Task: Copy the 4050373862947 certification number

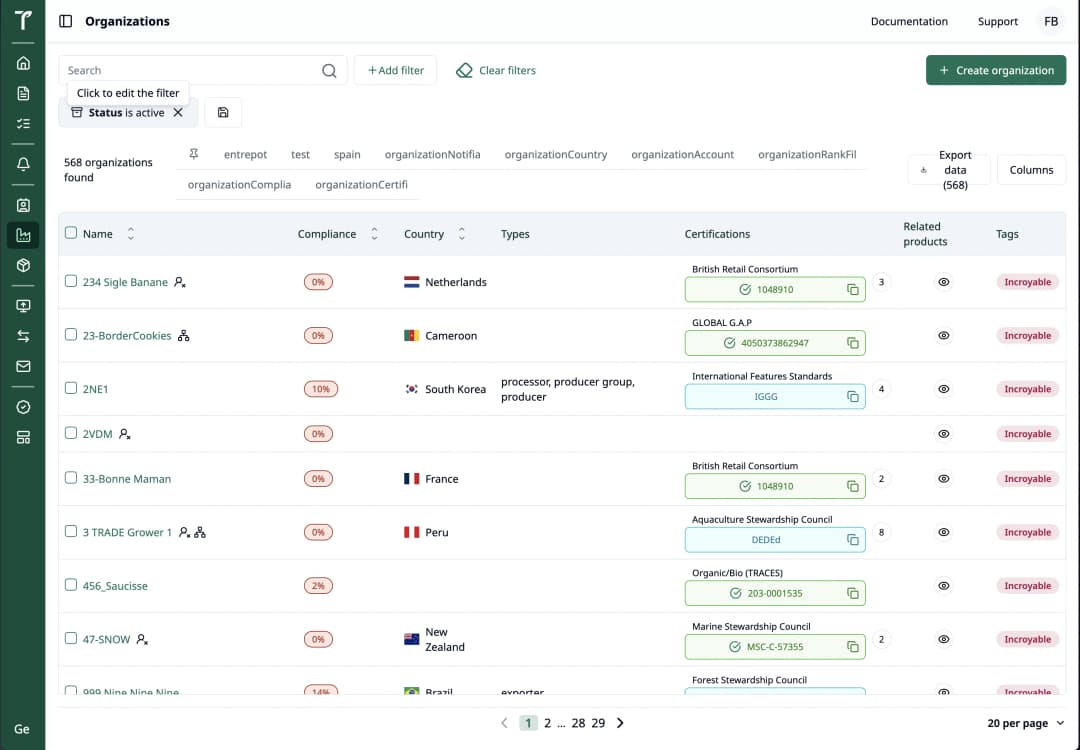Action: (x=853, y=343)
